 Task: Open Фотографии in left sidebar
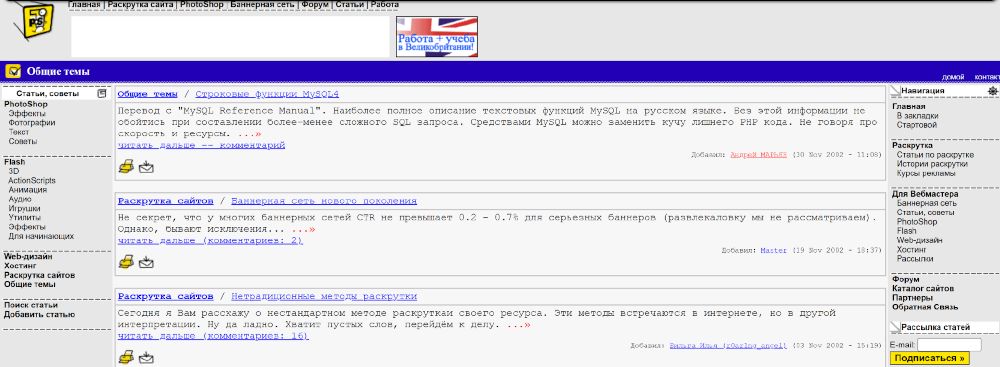[x=32, y=123]
